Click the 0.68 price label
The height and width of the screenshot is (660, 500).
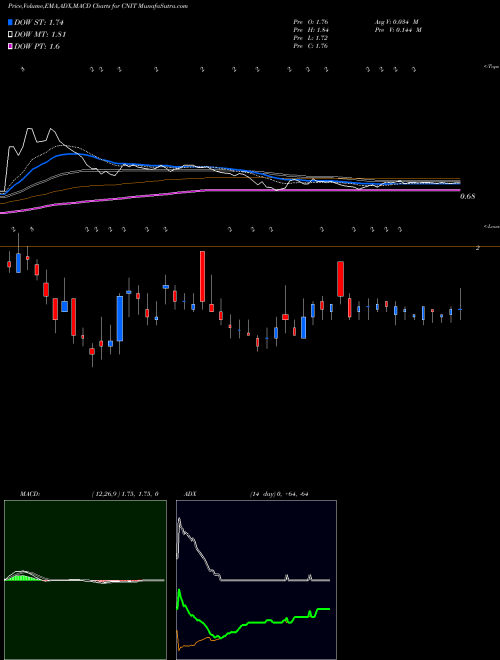tap(468, 196)
